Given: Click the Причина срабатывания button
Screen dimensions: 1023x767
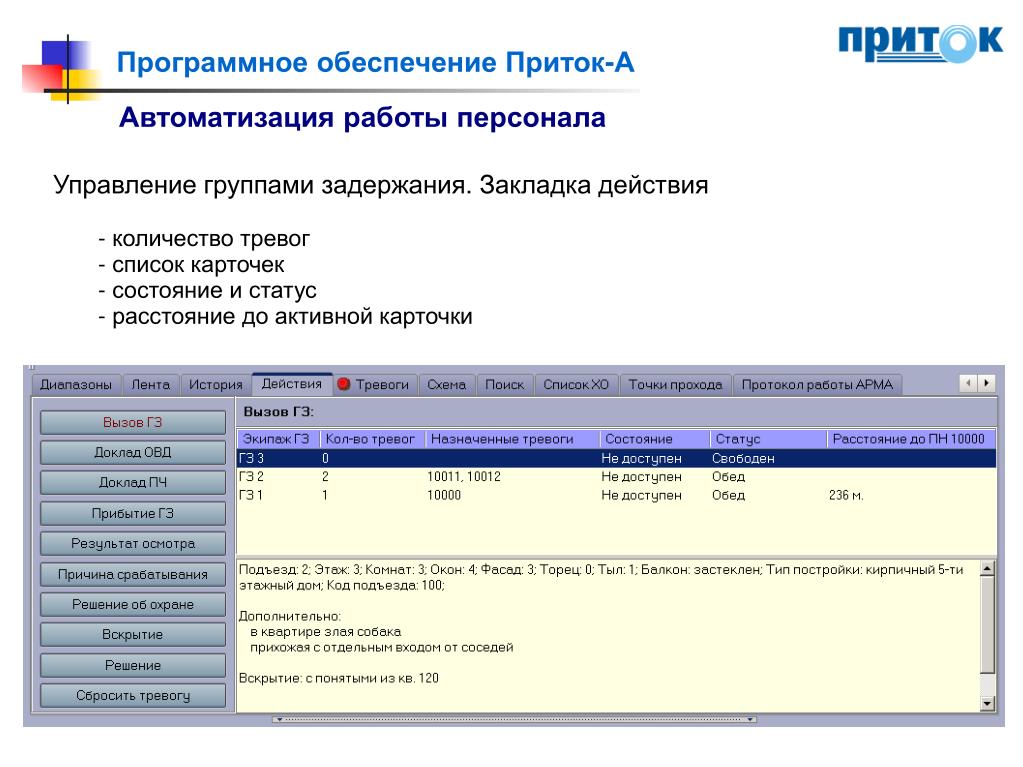Looking at the screenshot, I should tap(132, 574).
